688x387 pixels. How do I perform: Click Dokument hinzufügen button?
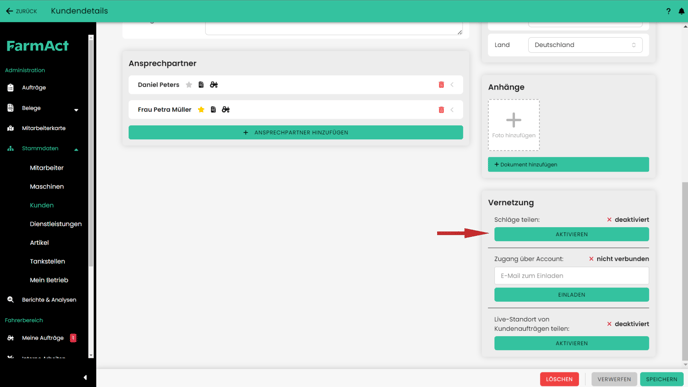[568, 165]
